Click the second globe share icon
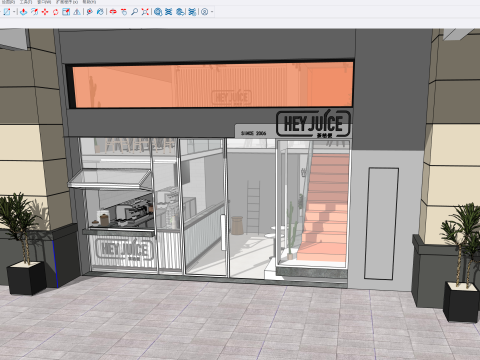 tap(180, 12)
